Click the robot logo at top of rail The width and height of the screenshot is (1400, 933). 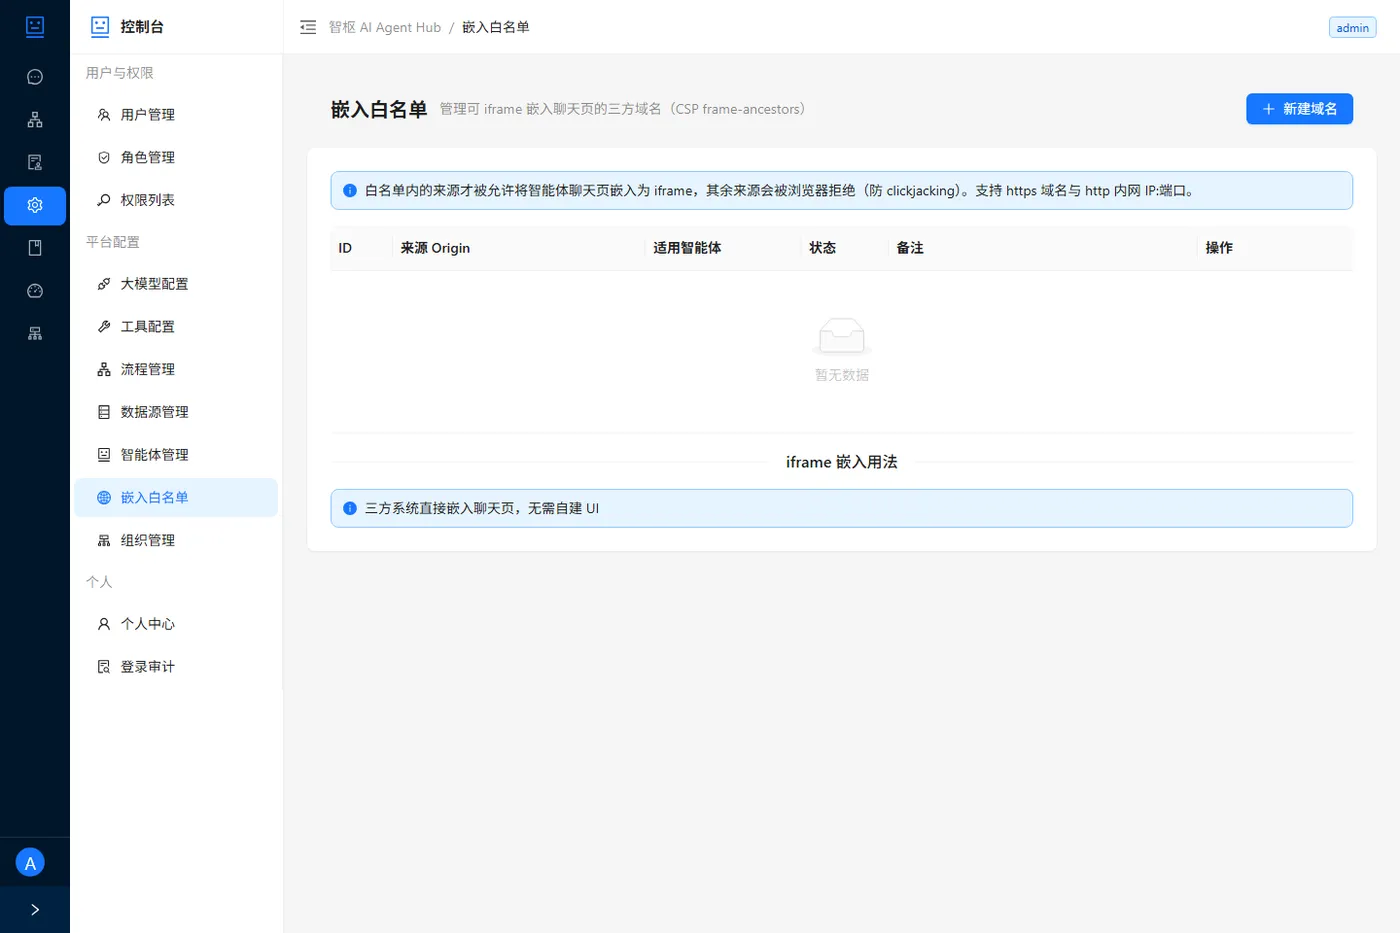(x=35, y=27)
